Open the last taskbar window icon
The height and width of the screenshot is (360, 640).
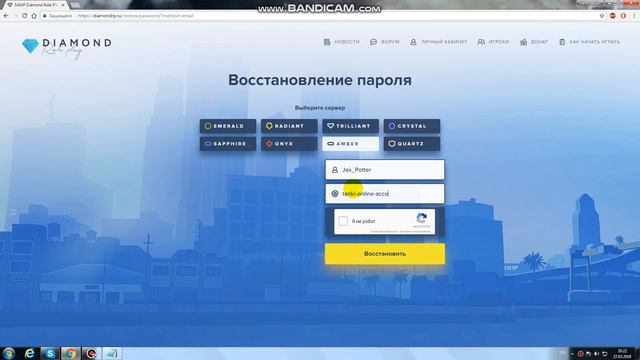coord(112,353)
